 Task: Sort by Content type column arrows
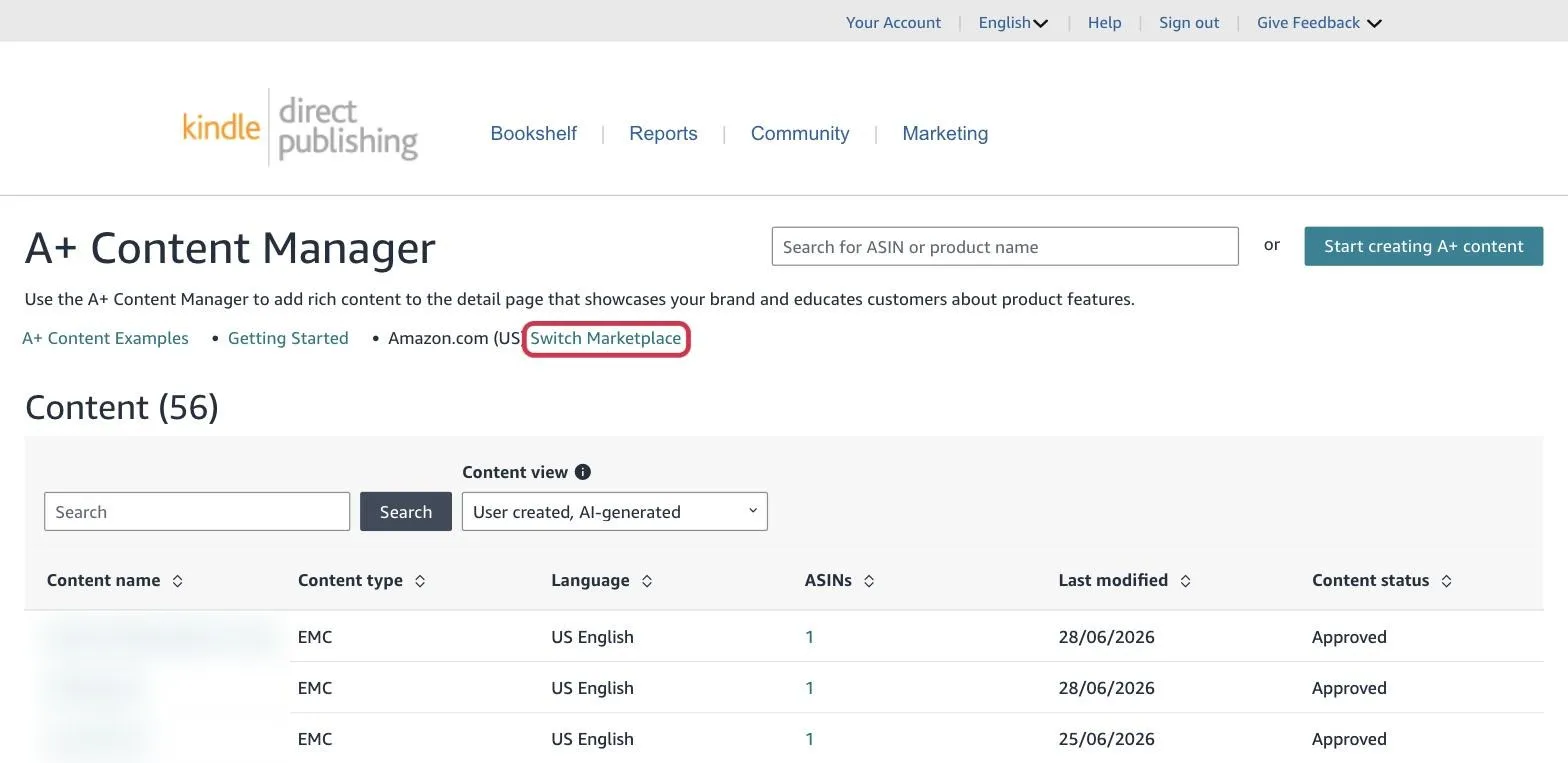(420, 581)
